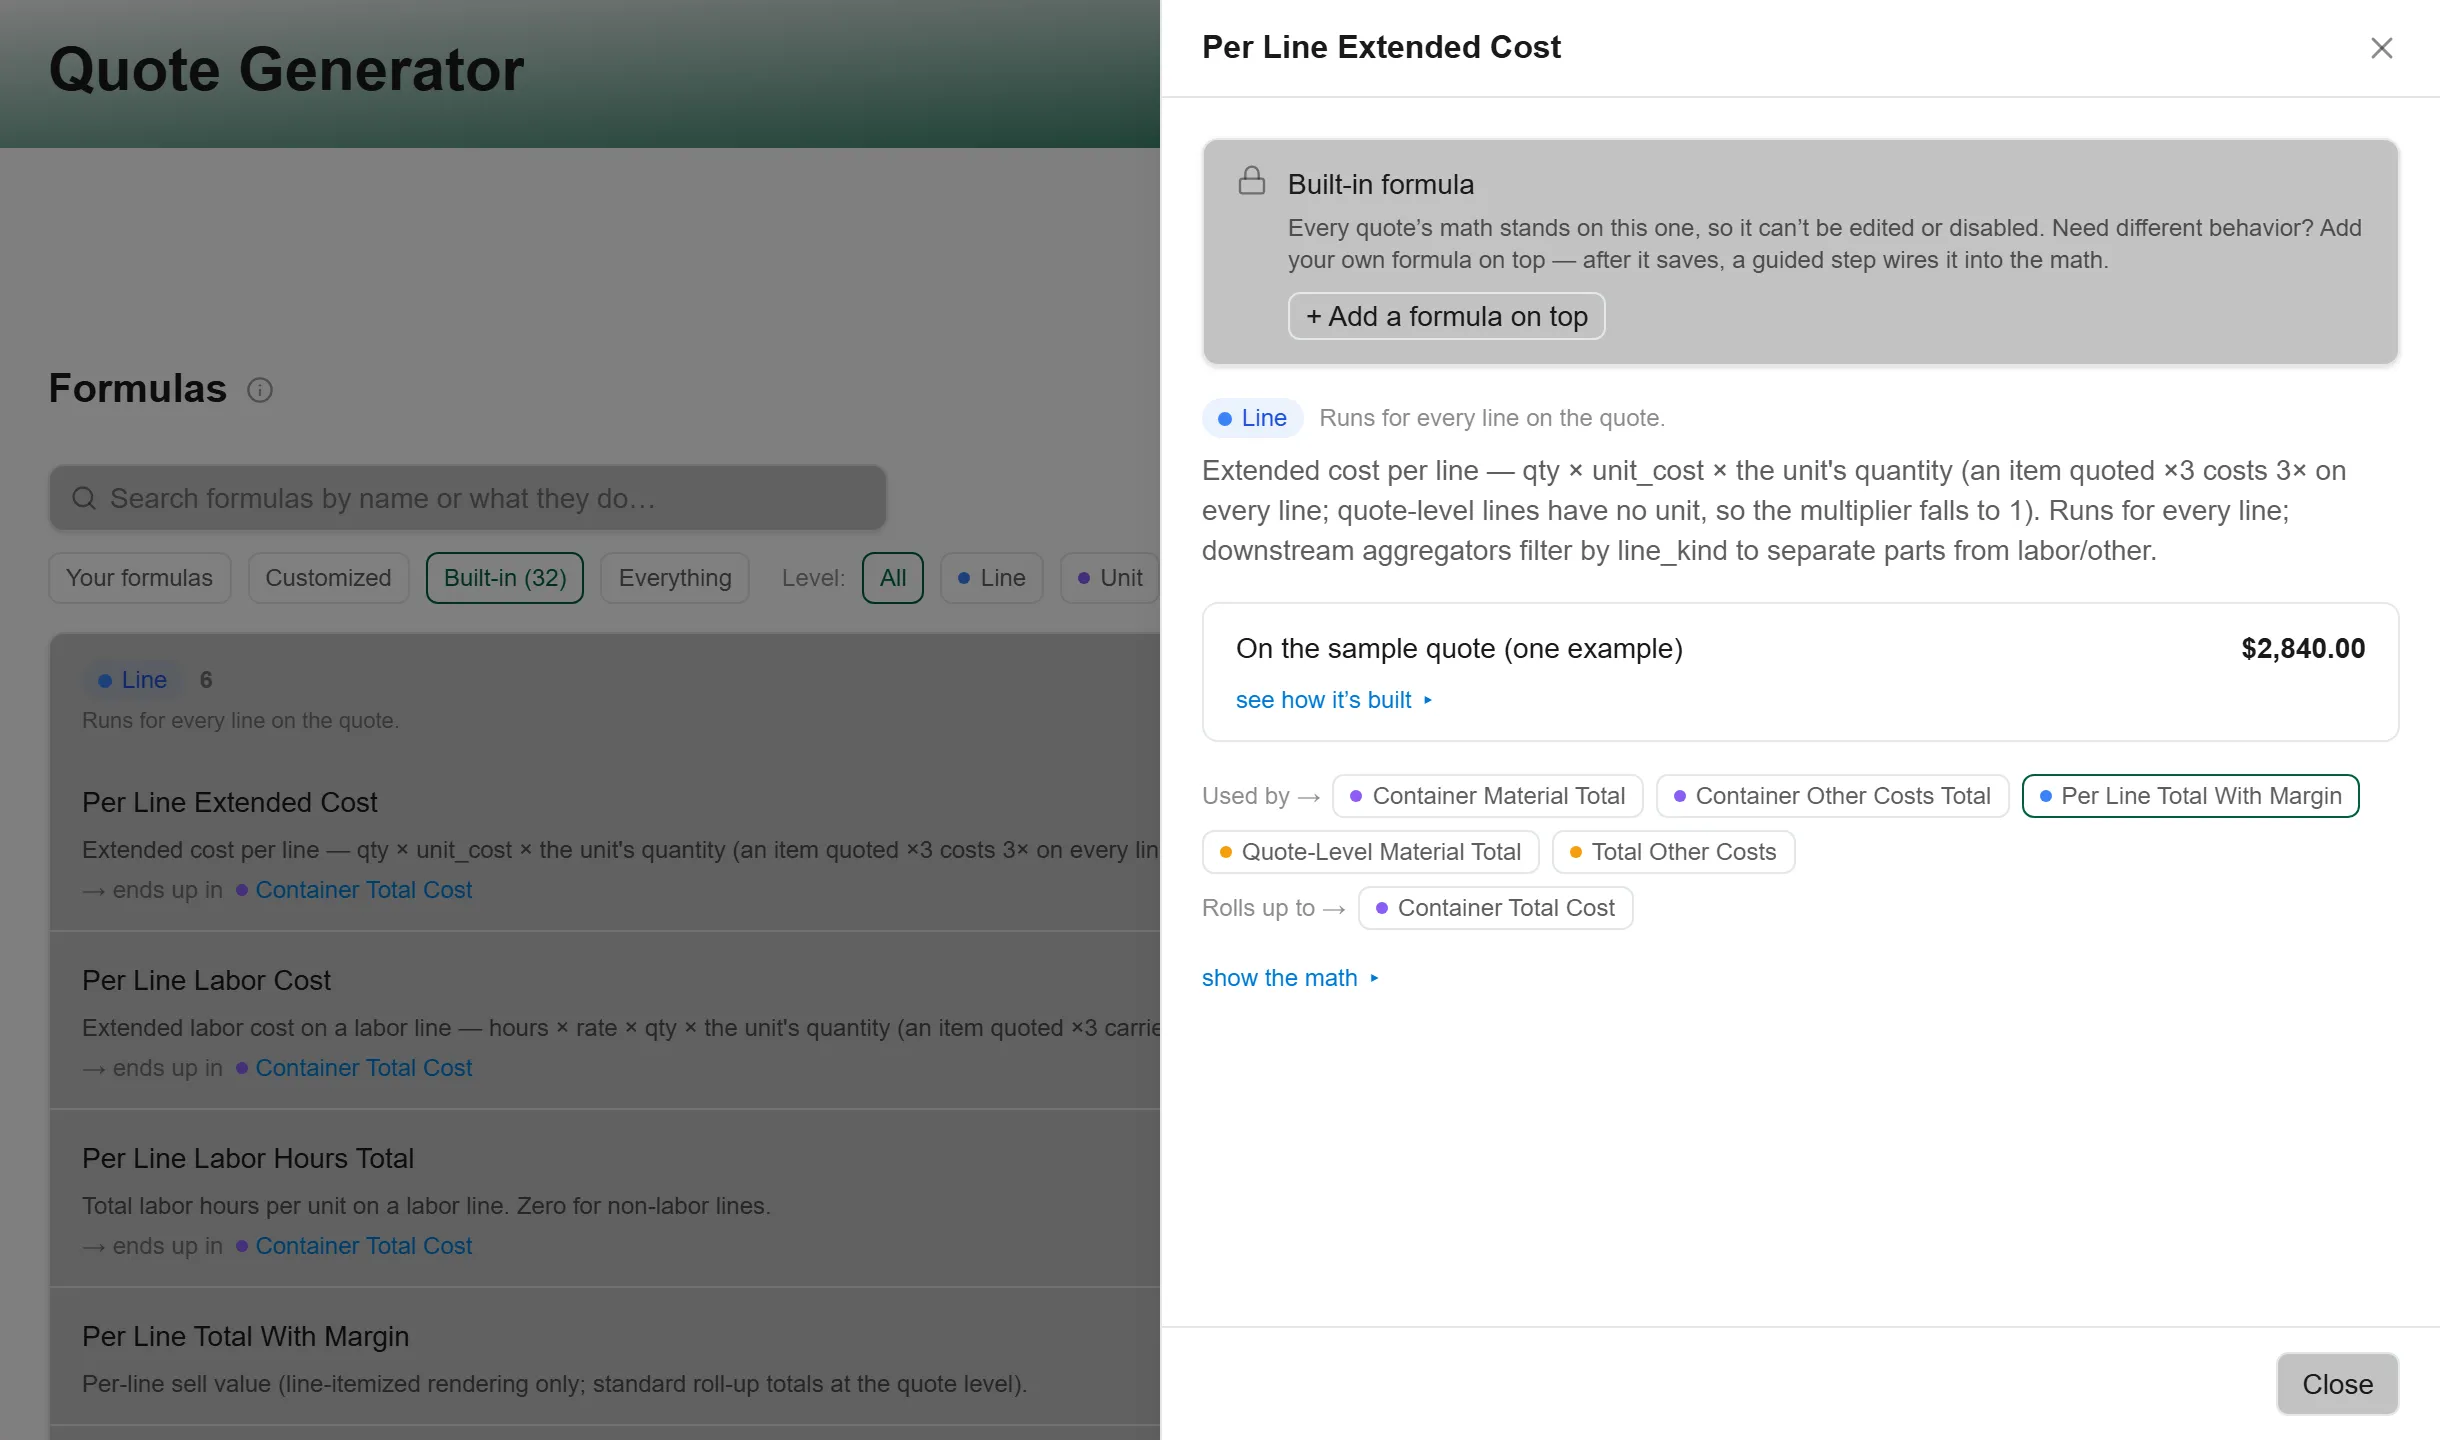Open the Container Other Costs Total chip

(1832, 796)
